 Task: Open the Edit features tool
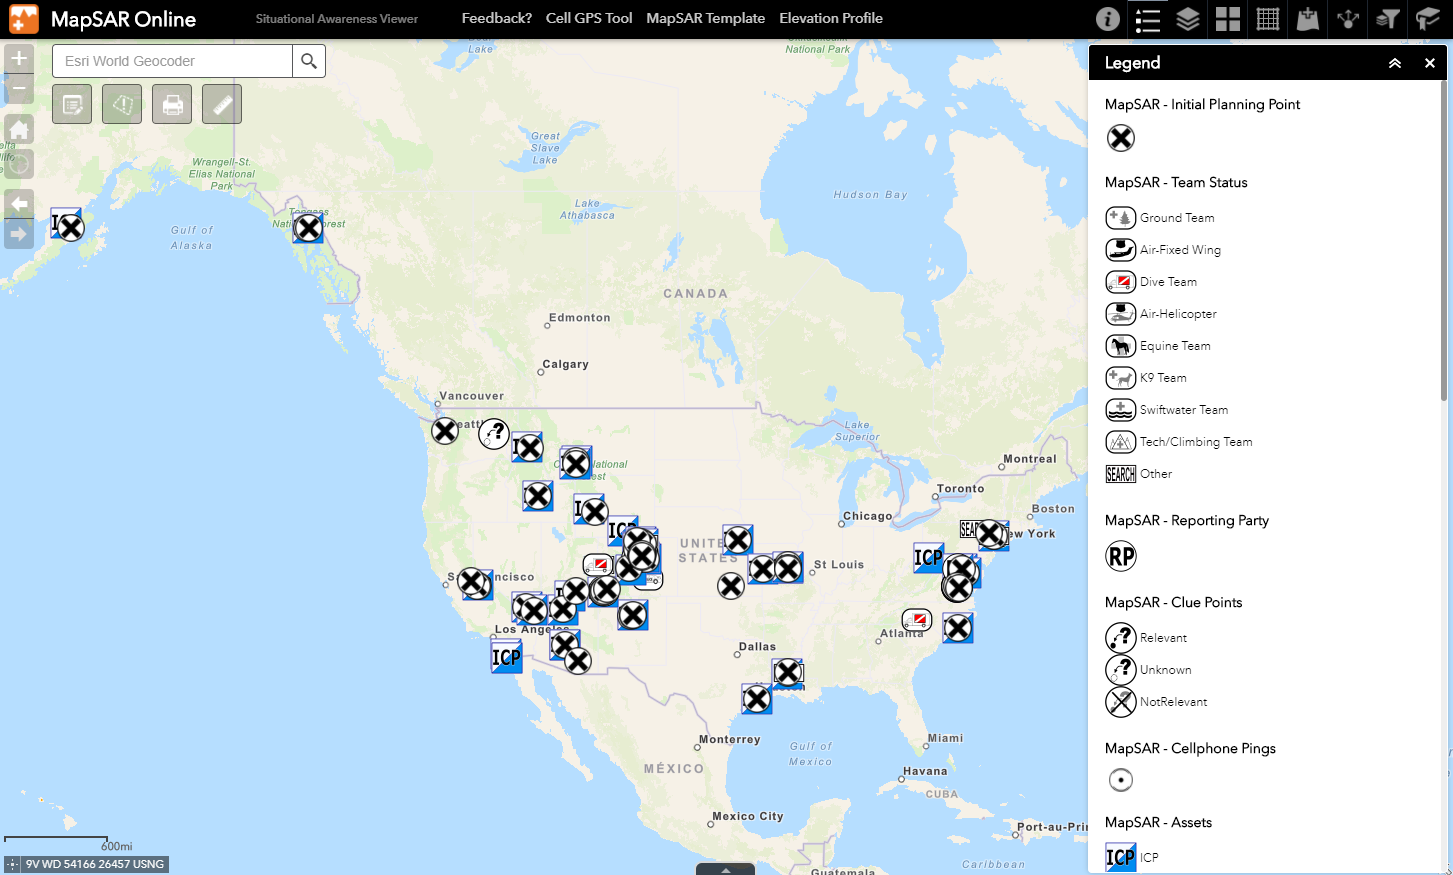pos(72,104)
